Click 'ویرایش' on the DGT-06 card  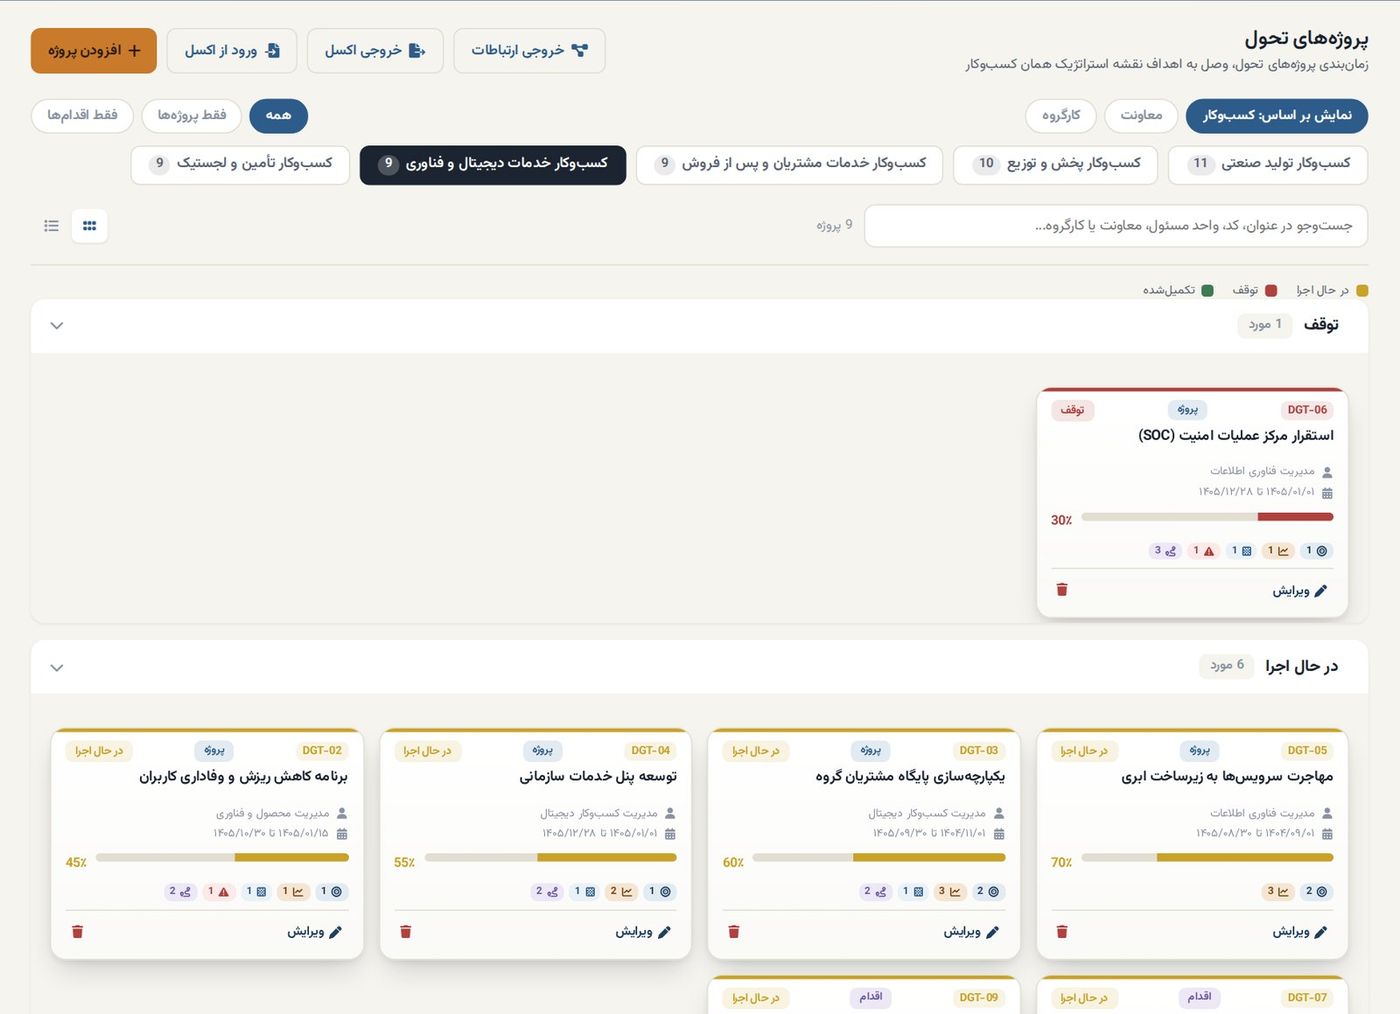click(1300, 591)
